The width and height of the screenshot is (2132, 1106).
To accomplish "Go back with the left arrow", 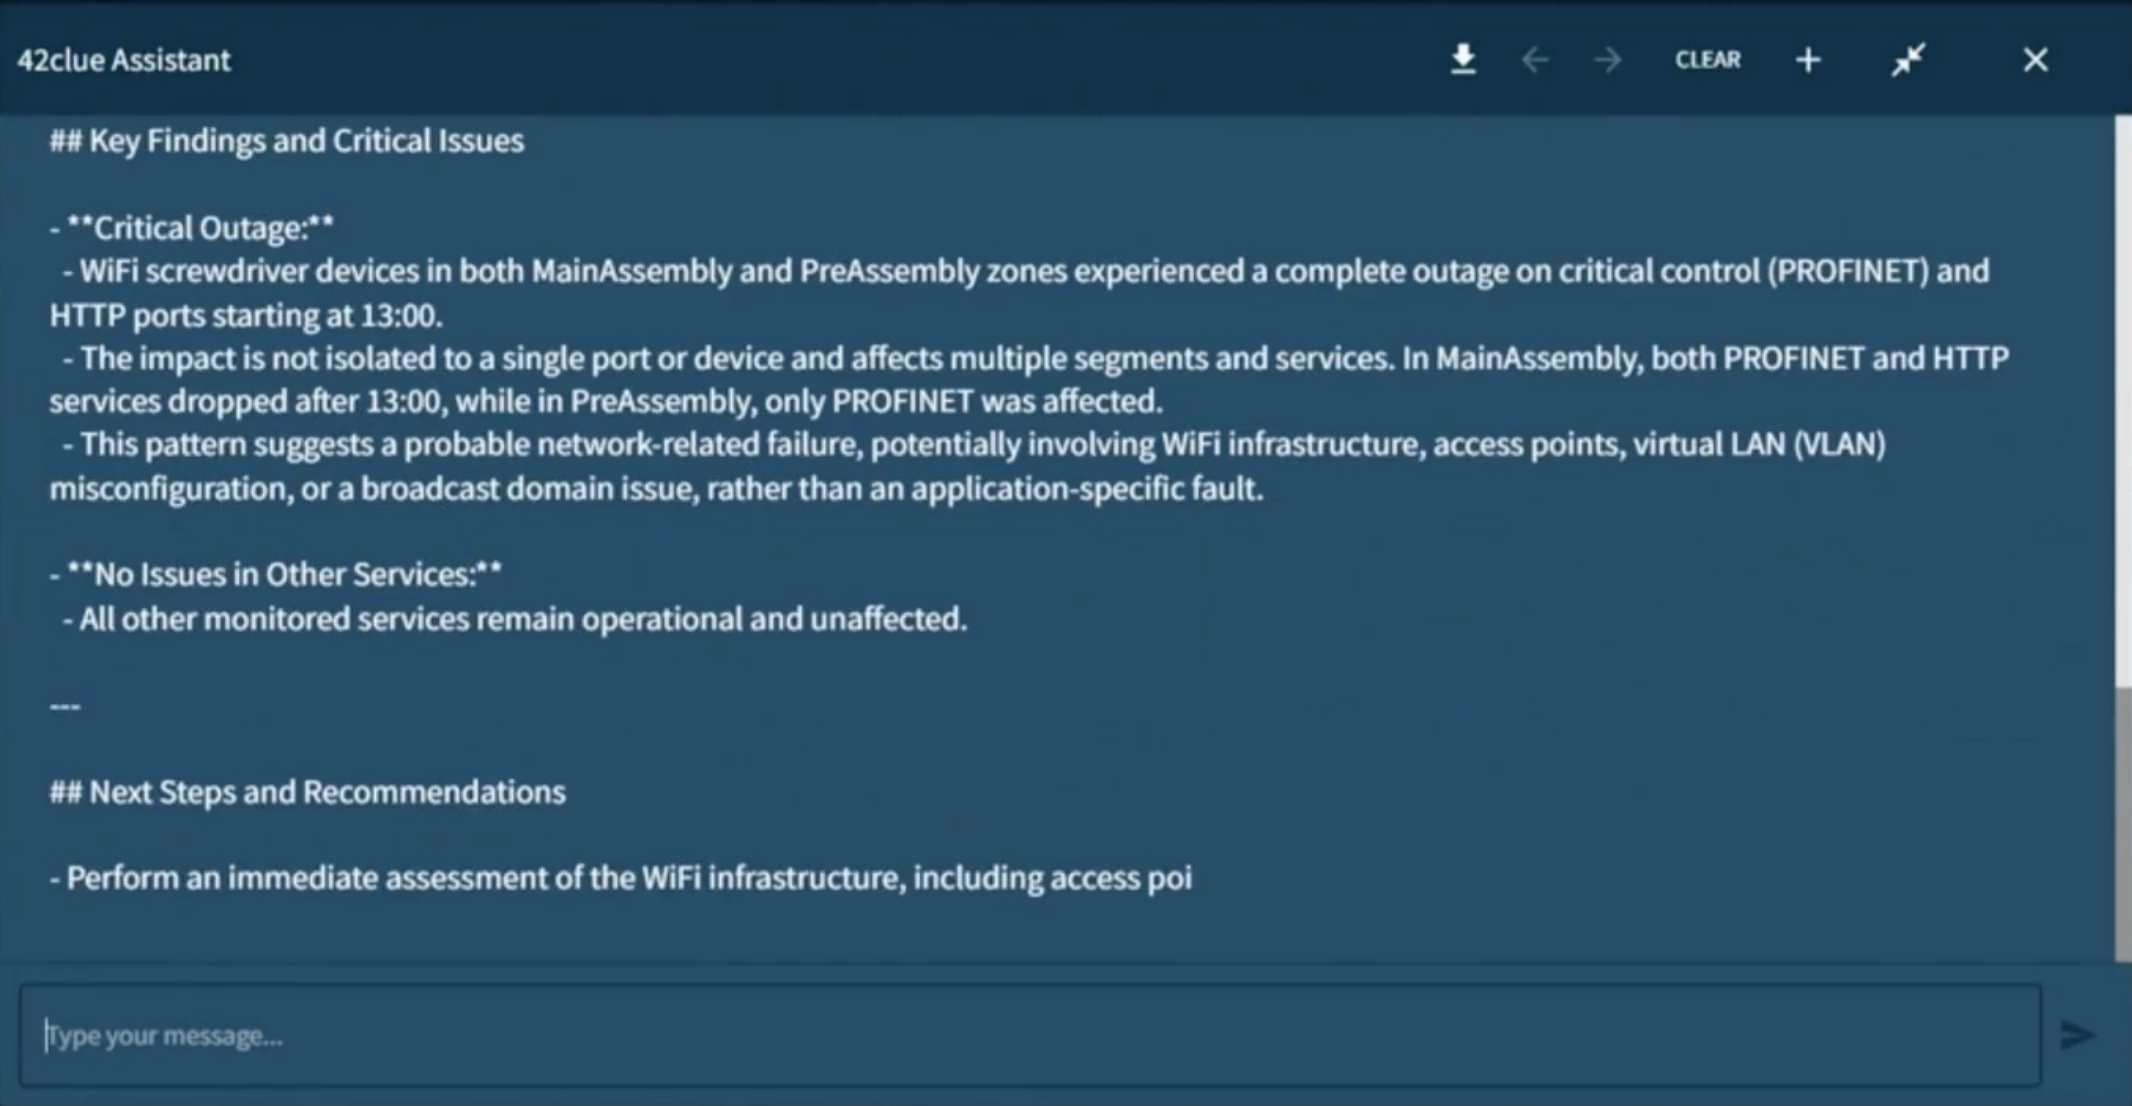I will coord(1535,60).
